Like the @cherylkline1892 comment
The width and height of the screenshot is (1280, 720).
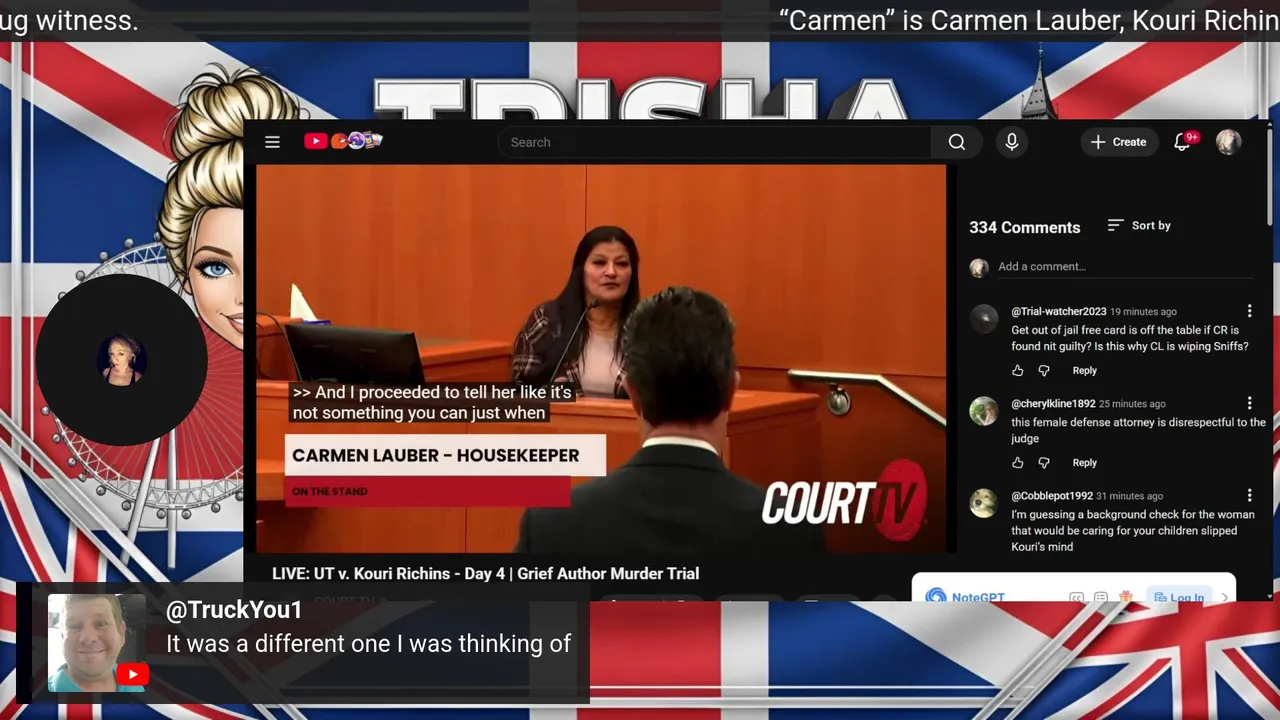(1018, 462)
